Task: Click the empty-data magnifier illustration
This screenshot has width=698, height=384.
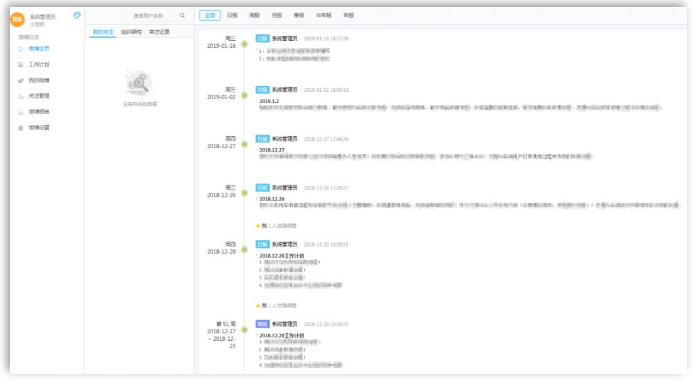Action: (139, 83)
